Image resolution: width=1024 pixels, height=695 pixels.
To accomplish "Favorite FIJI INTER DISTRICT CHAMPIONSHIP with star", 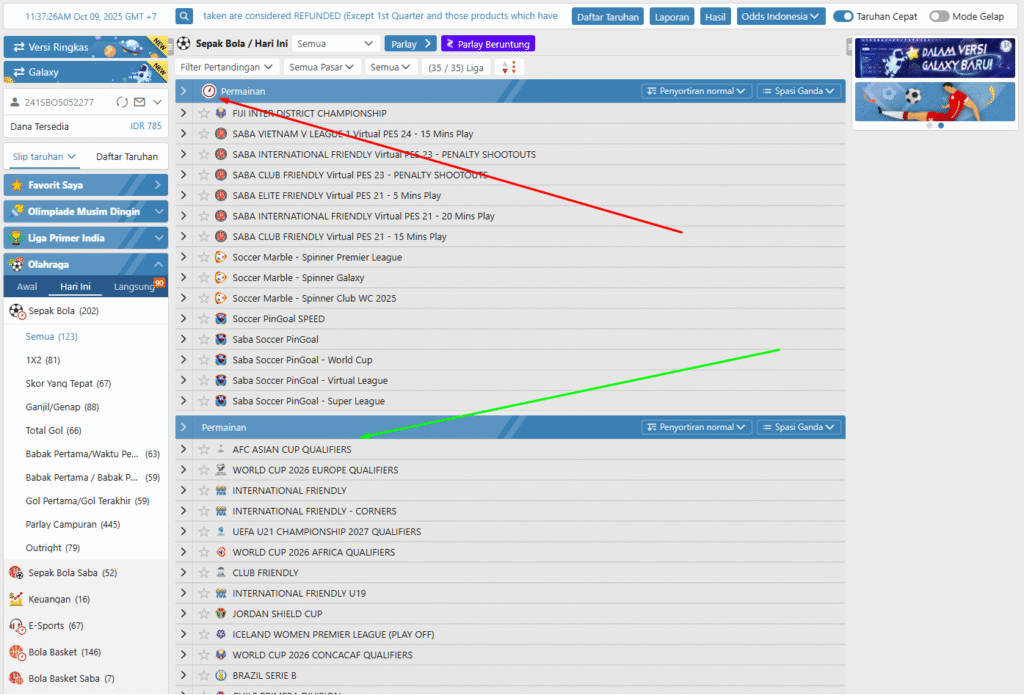I will (x=204, y=113).
